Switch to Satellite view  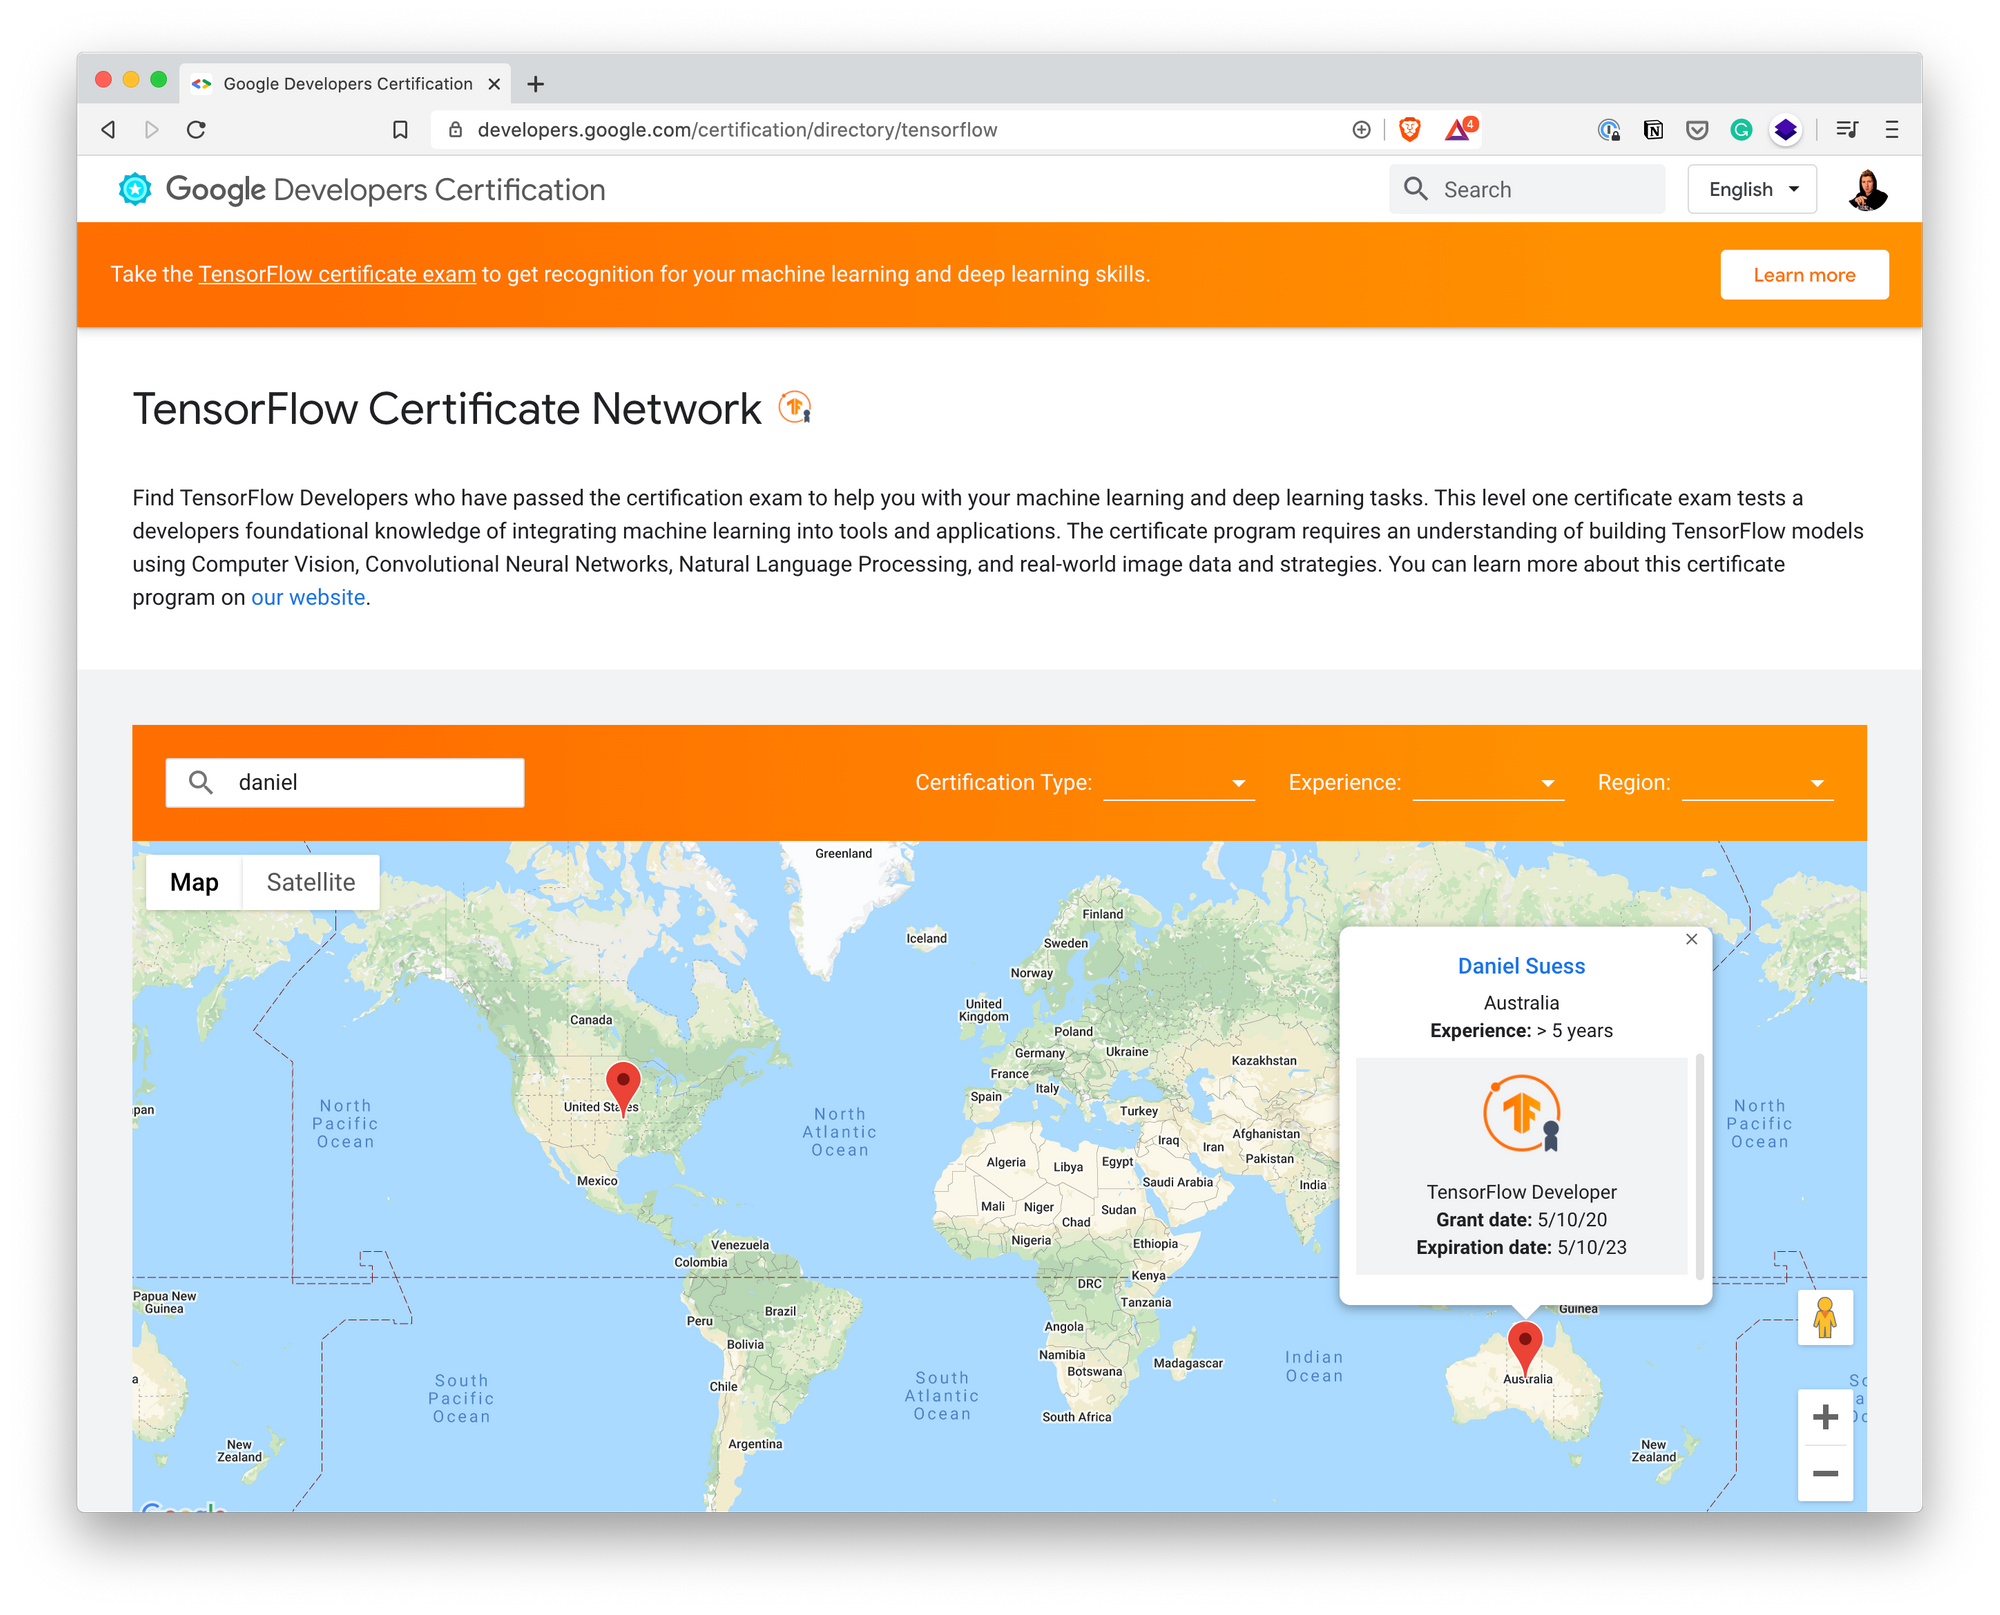click(310, 882)
